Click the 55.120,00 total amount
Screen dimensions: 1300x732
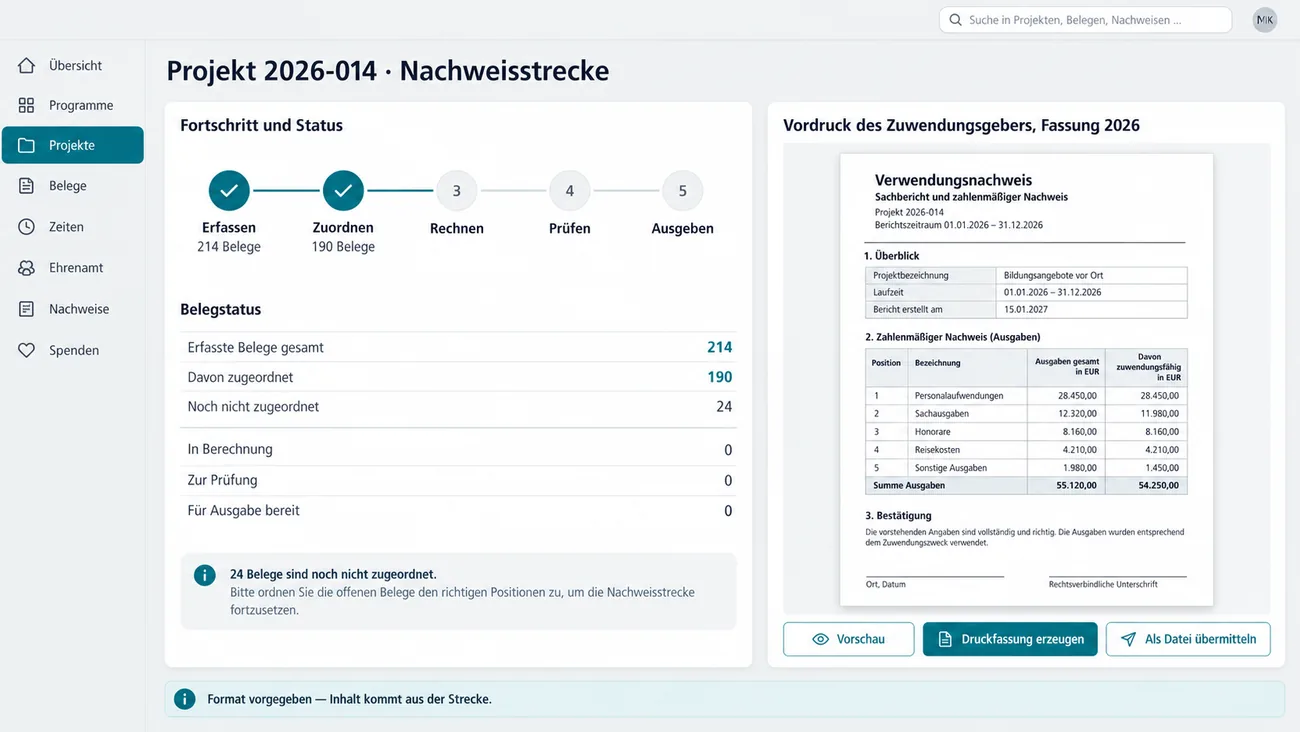click(x=1076, y=486)
